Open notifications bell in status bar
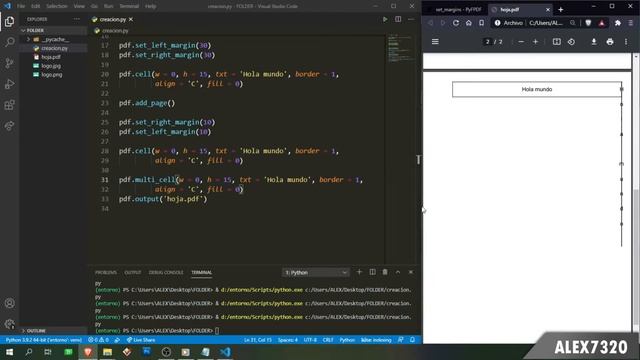The image size is (640, 360). click(x=412, y=340)
